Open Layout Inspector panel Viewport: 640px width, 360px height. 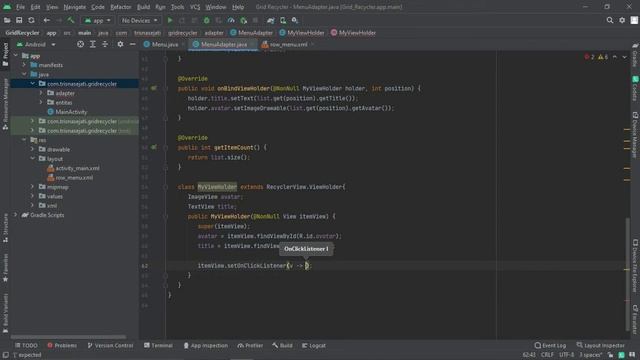(600, 345)
